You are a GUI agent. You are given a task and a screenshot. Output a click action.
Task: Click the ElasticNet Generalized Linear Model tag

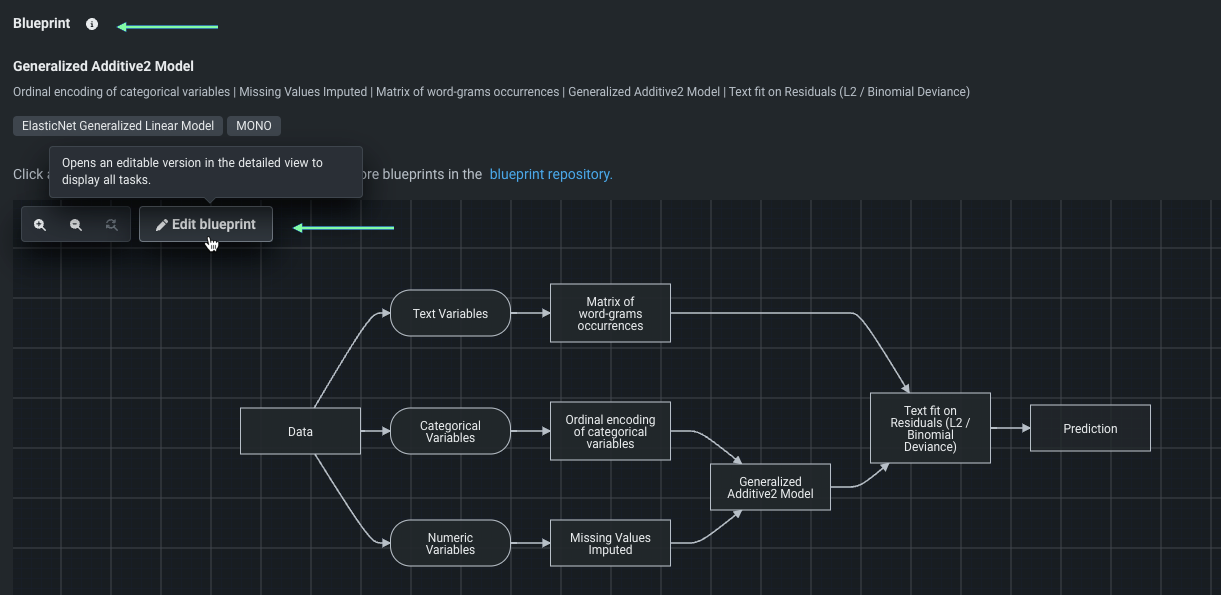coord(118,126)
